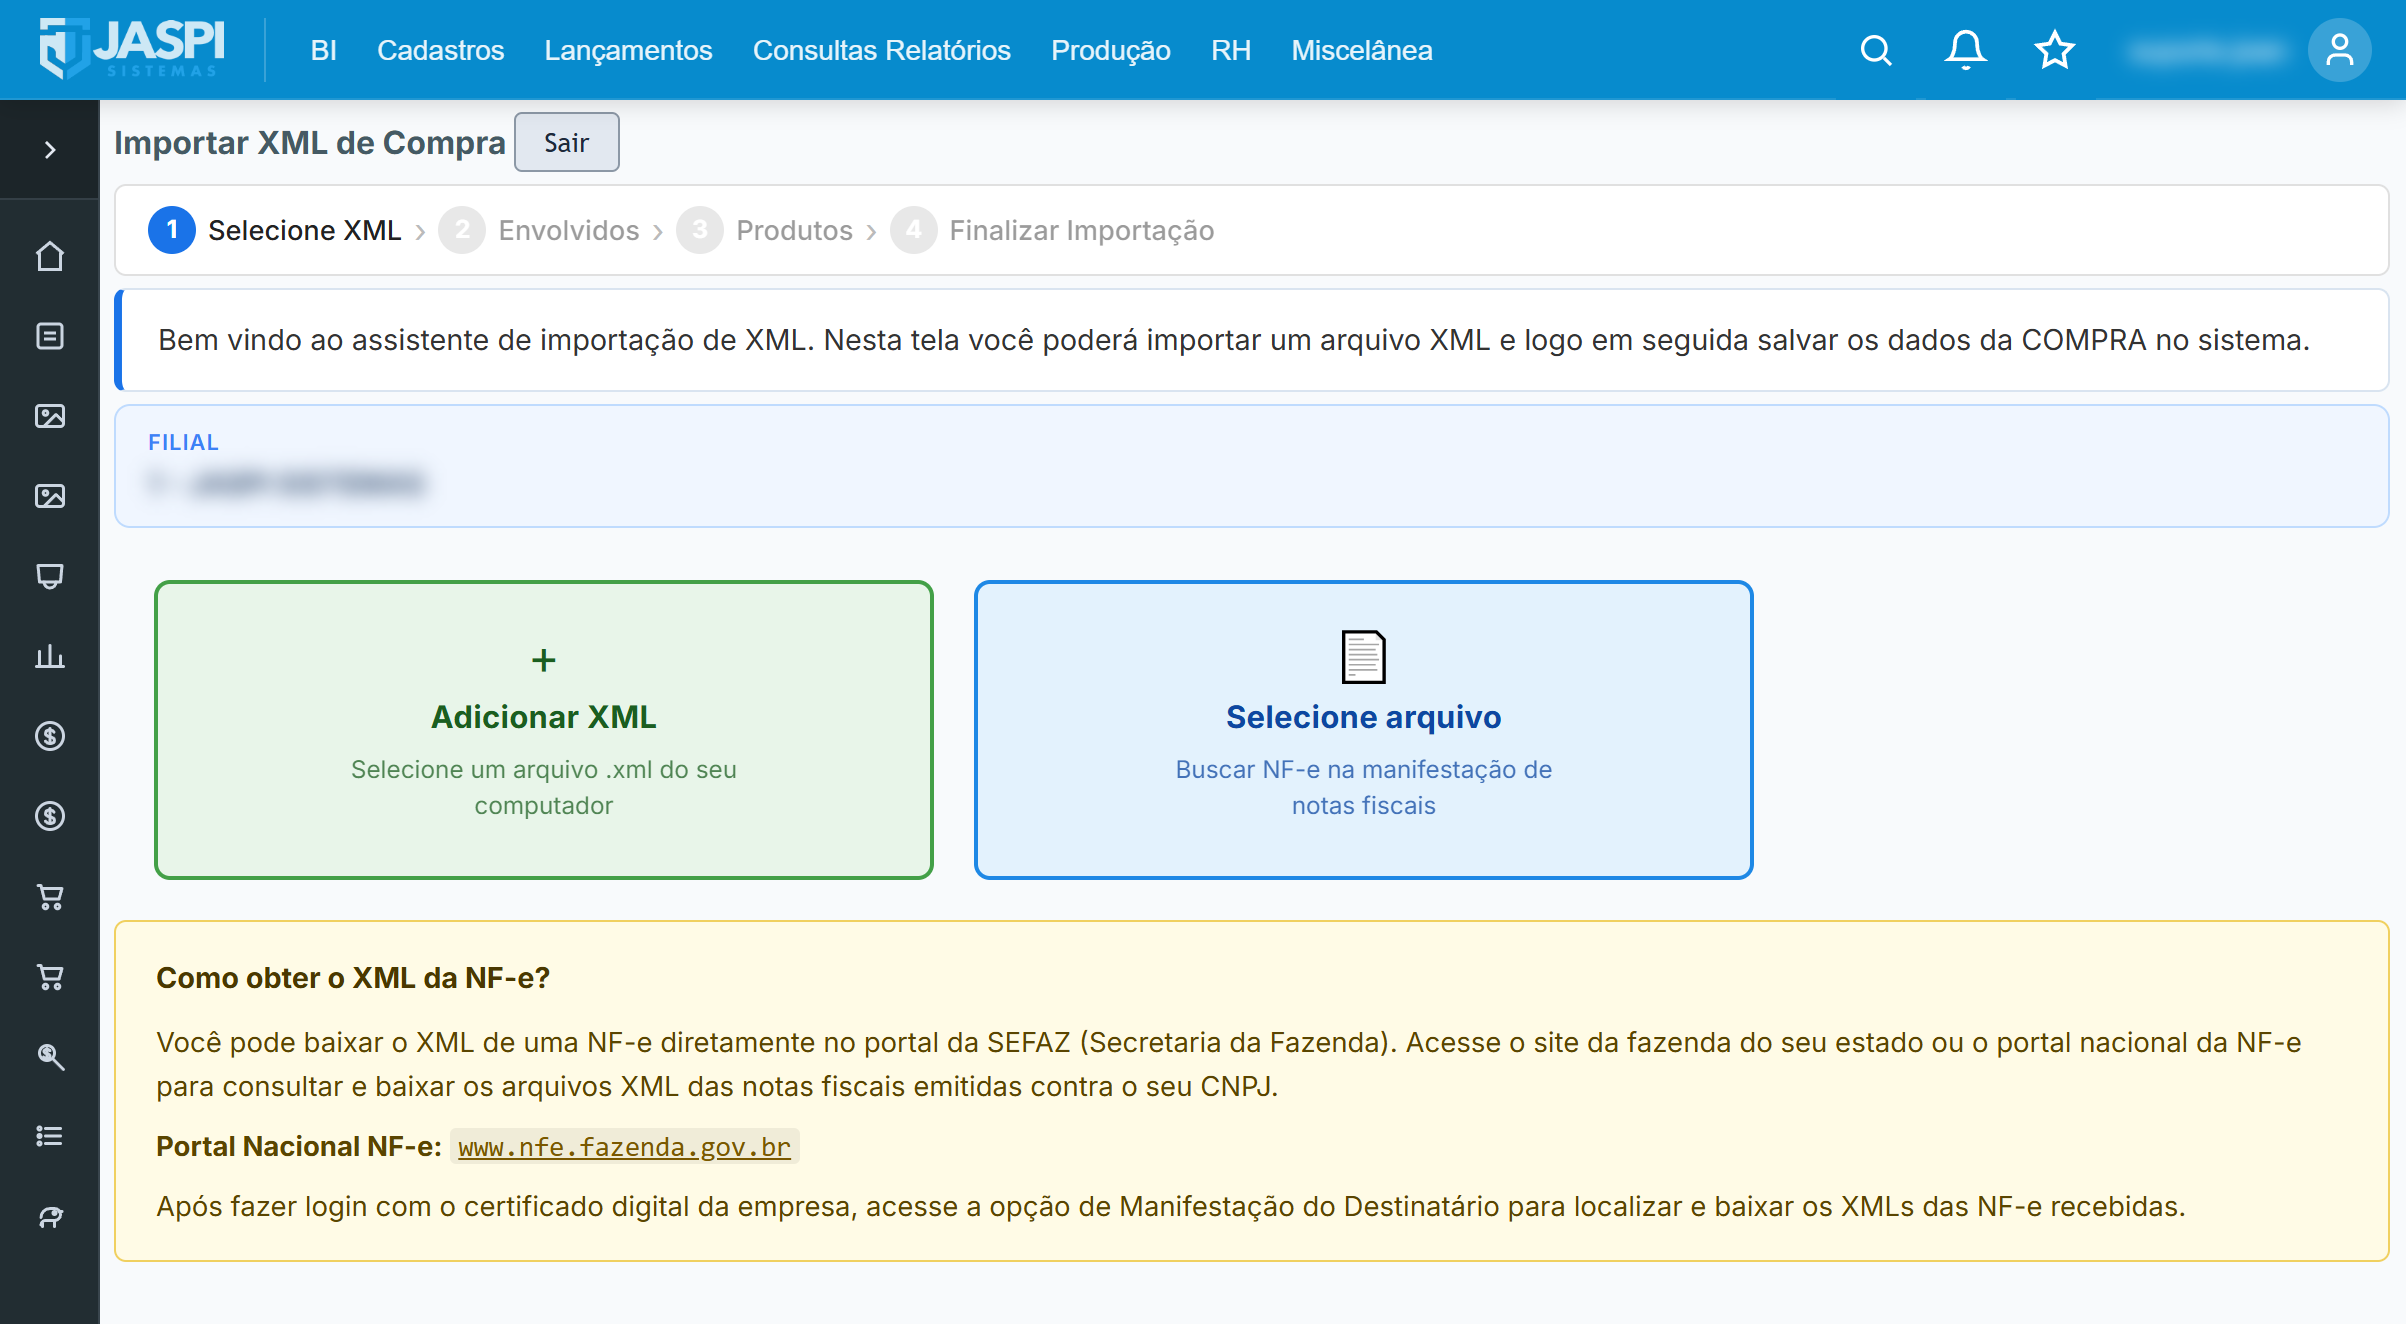Go to step 4 Finalizar Importação

click(1052, 230)
